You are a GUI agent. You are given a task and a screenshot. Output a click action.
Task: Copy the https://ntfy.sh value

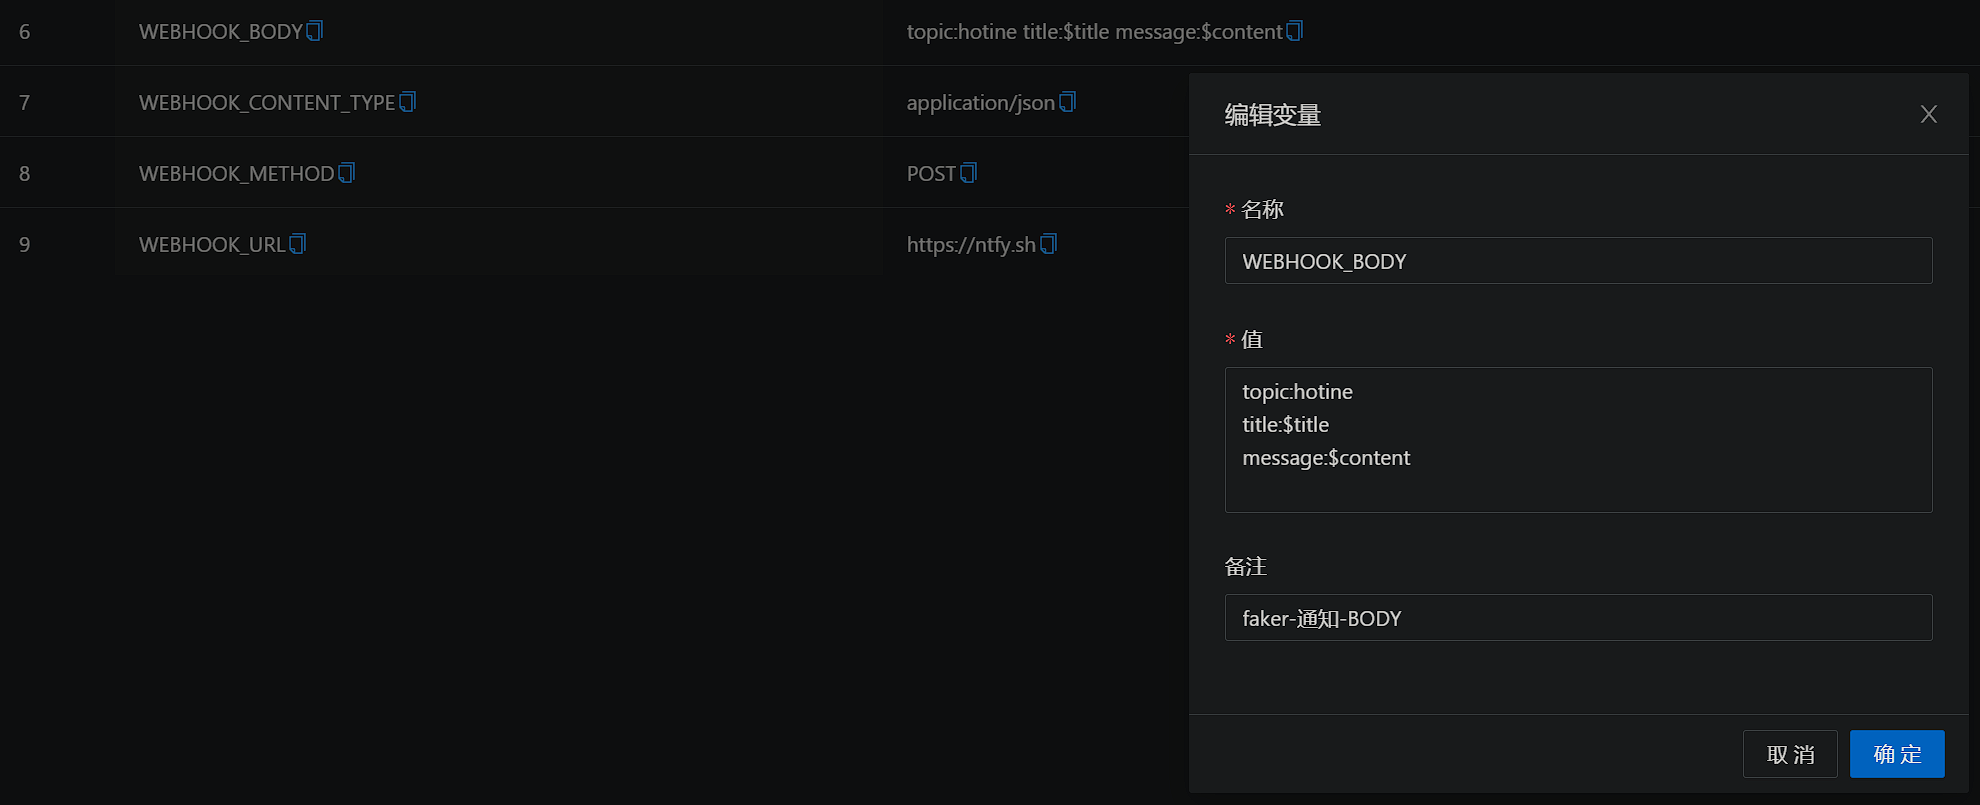[1049, 242]
